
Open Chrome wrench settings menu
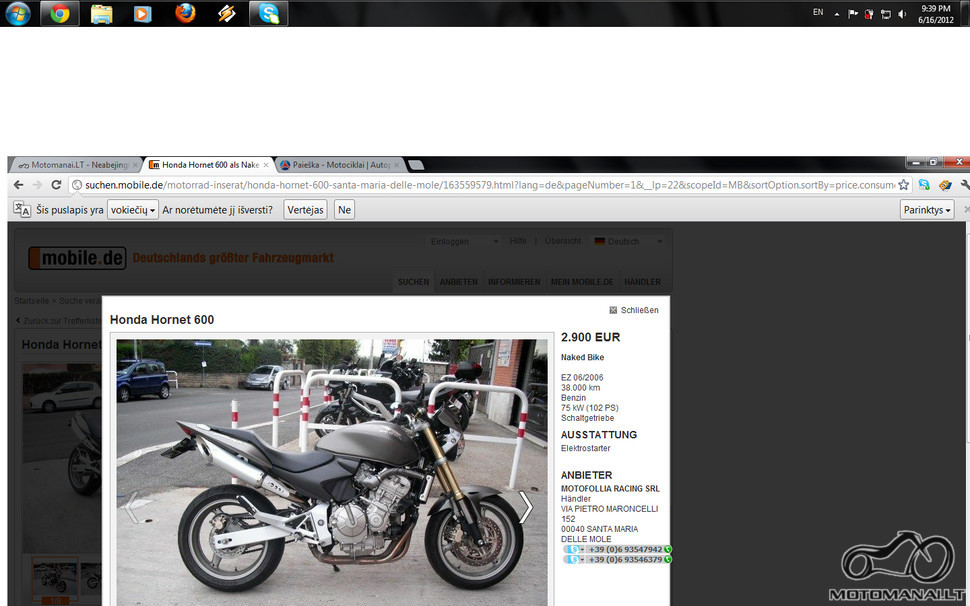964,185
